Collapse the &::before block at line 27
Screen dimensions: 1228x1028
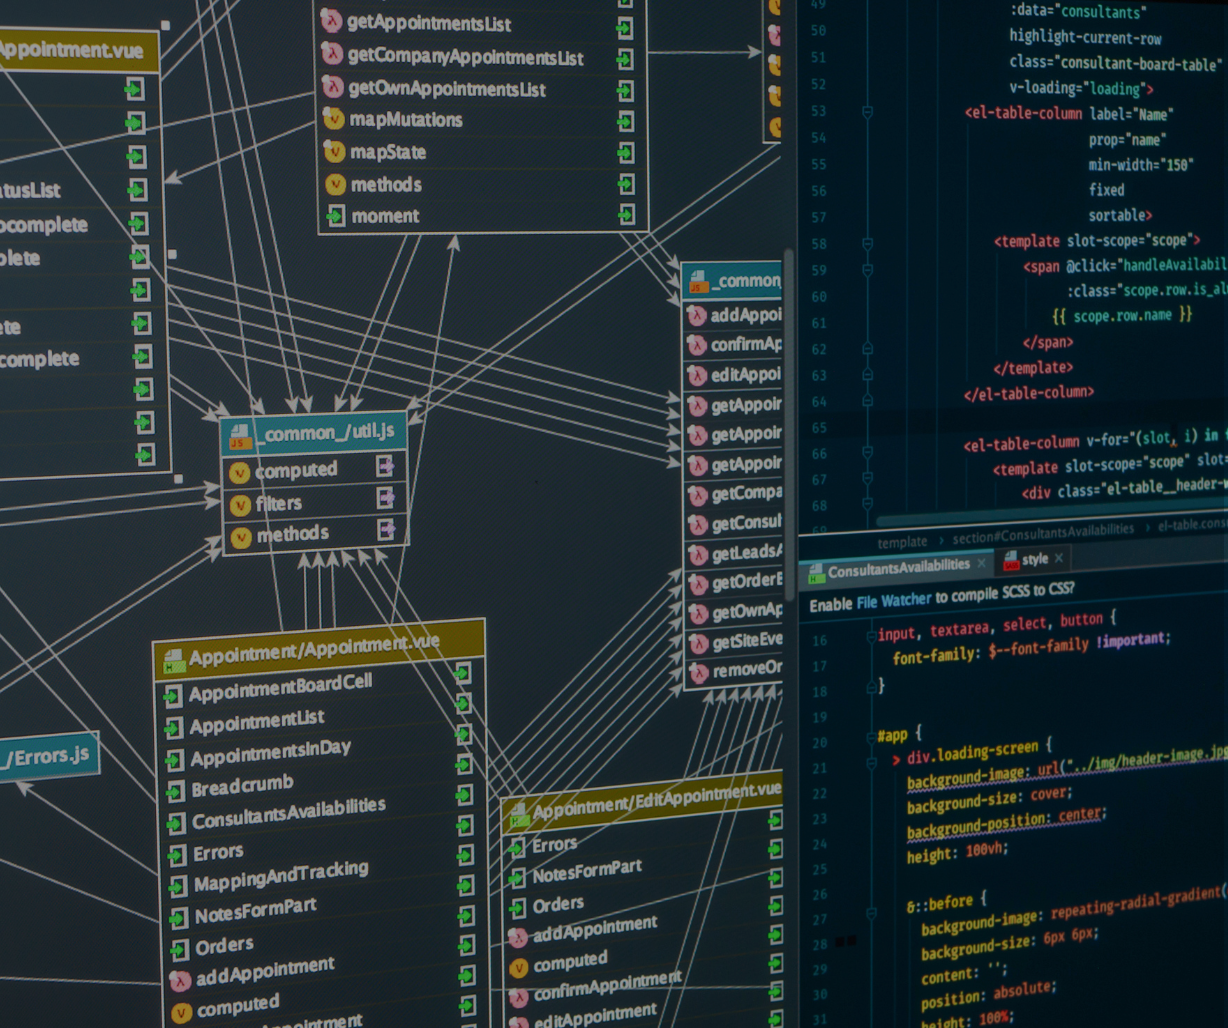(x=872, y=912)
